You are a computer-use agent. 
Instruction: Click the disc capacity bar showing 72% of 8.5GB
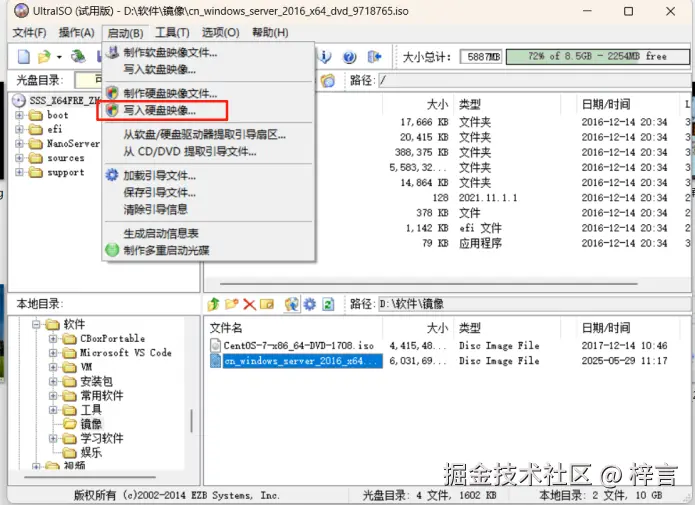pos(597,56)
